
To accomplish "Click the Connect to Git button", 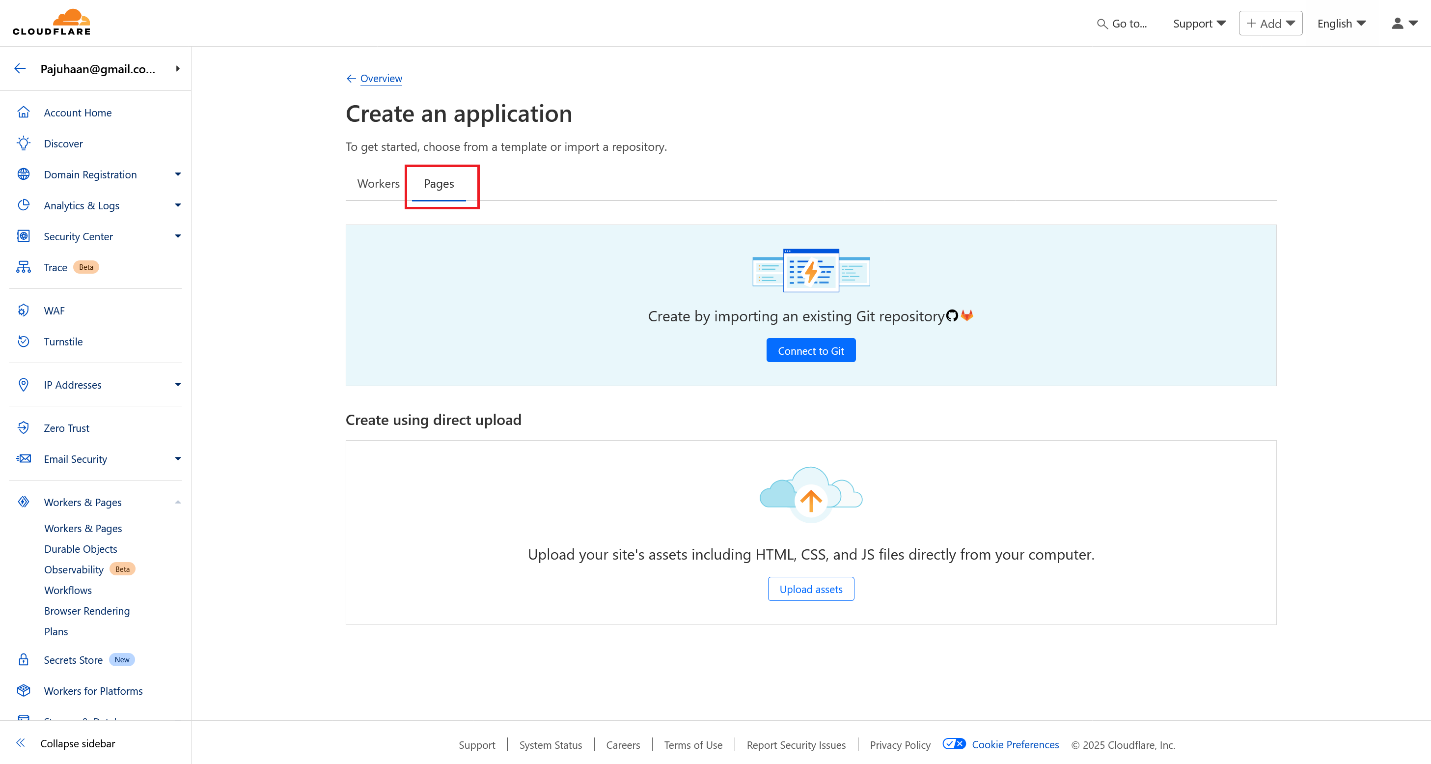I will point(811,351).
